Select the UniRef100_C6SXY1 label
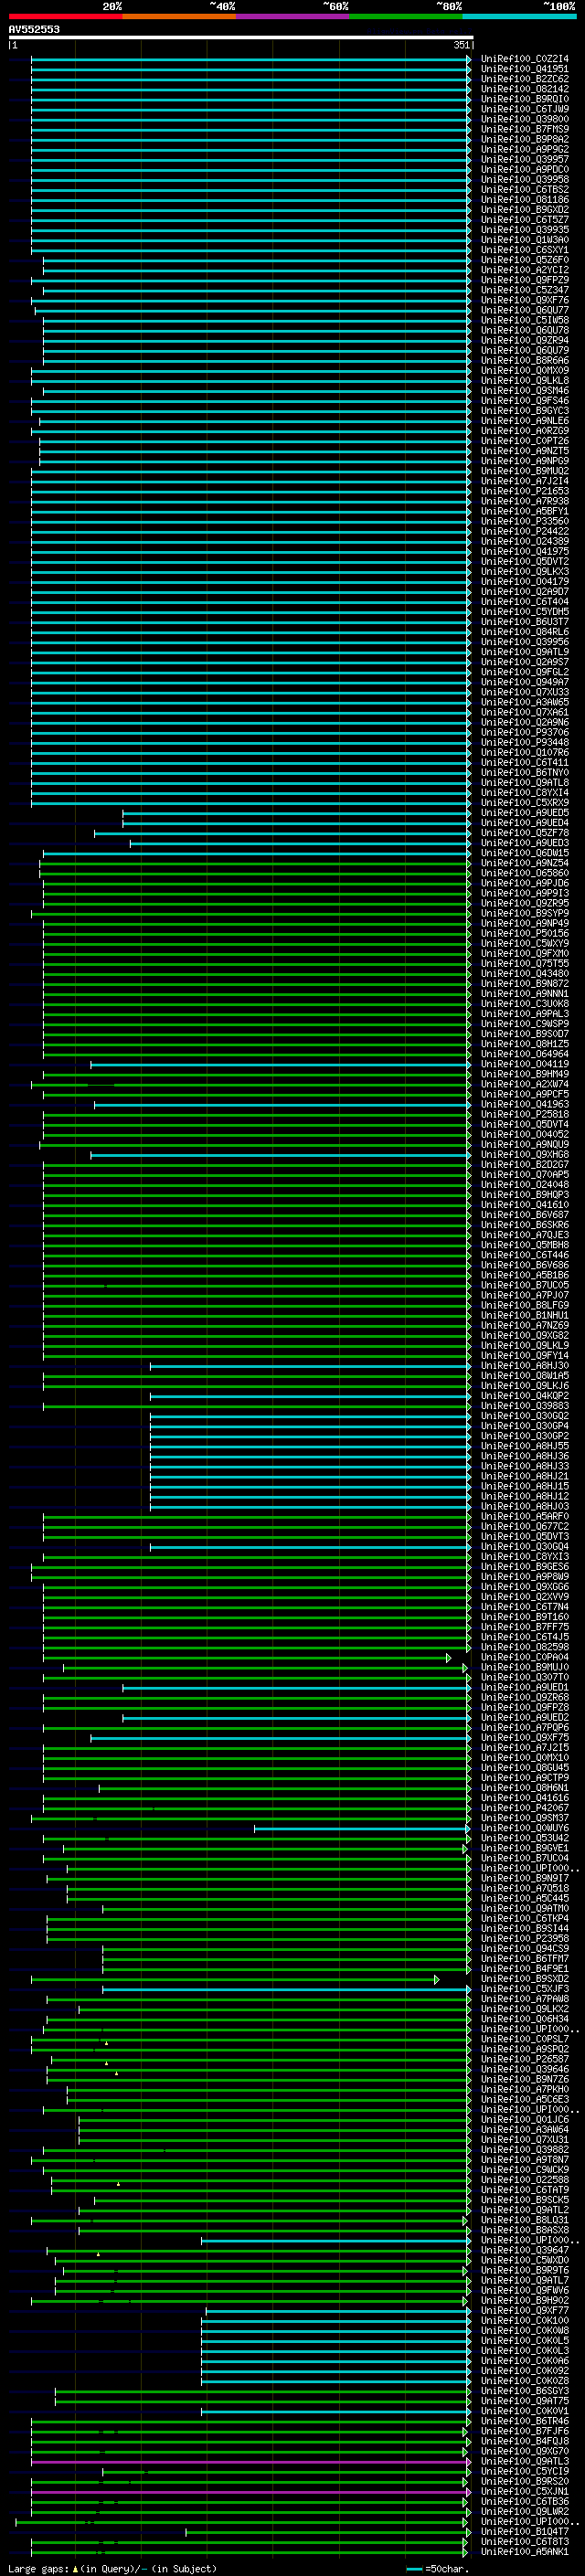The width and height of the screenshot is (585, 2576). click(x=524, y=250)
